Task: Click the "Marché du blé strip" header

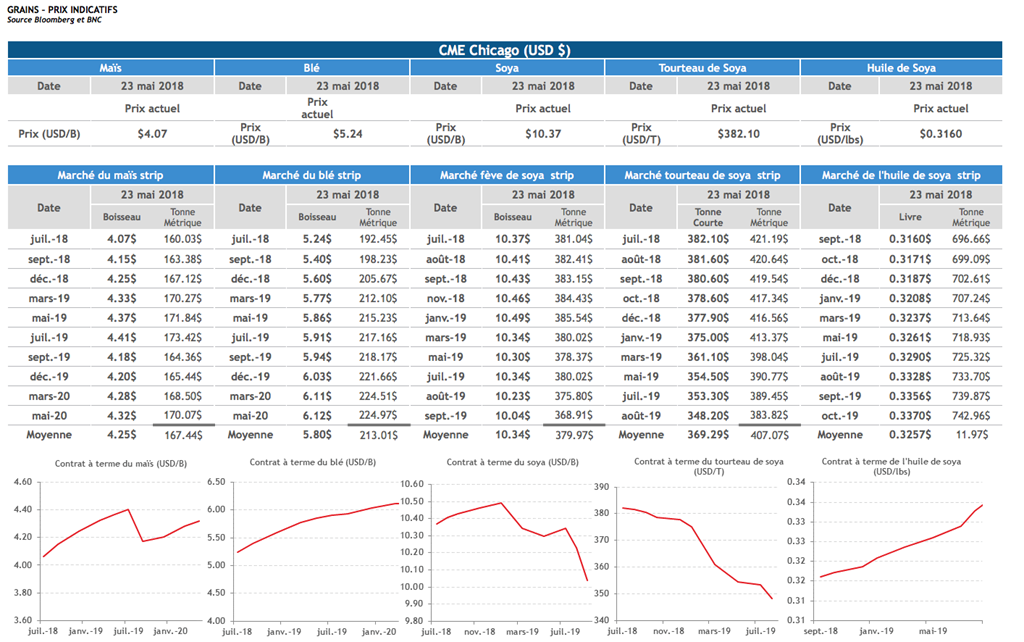Action: click(312, 175)
